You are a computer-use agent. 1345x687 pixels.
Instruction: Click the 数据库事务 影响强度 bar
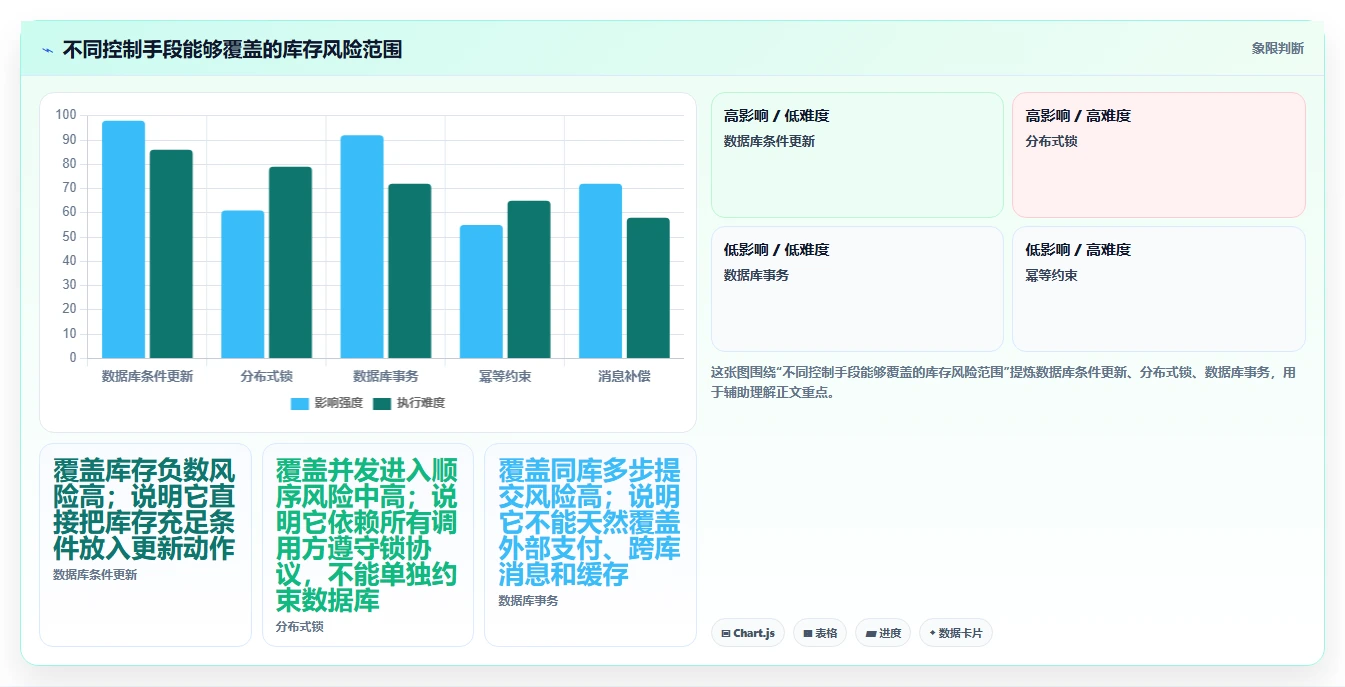click(x=362, y=246)
